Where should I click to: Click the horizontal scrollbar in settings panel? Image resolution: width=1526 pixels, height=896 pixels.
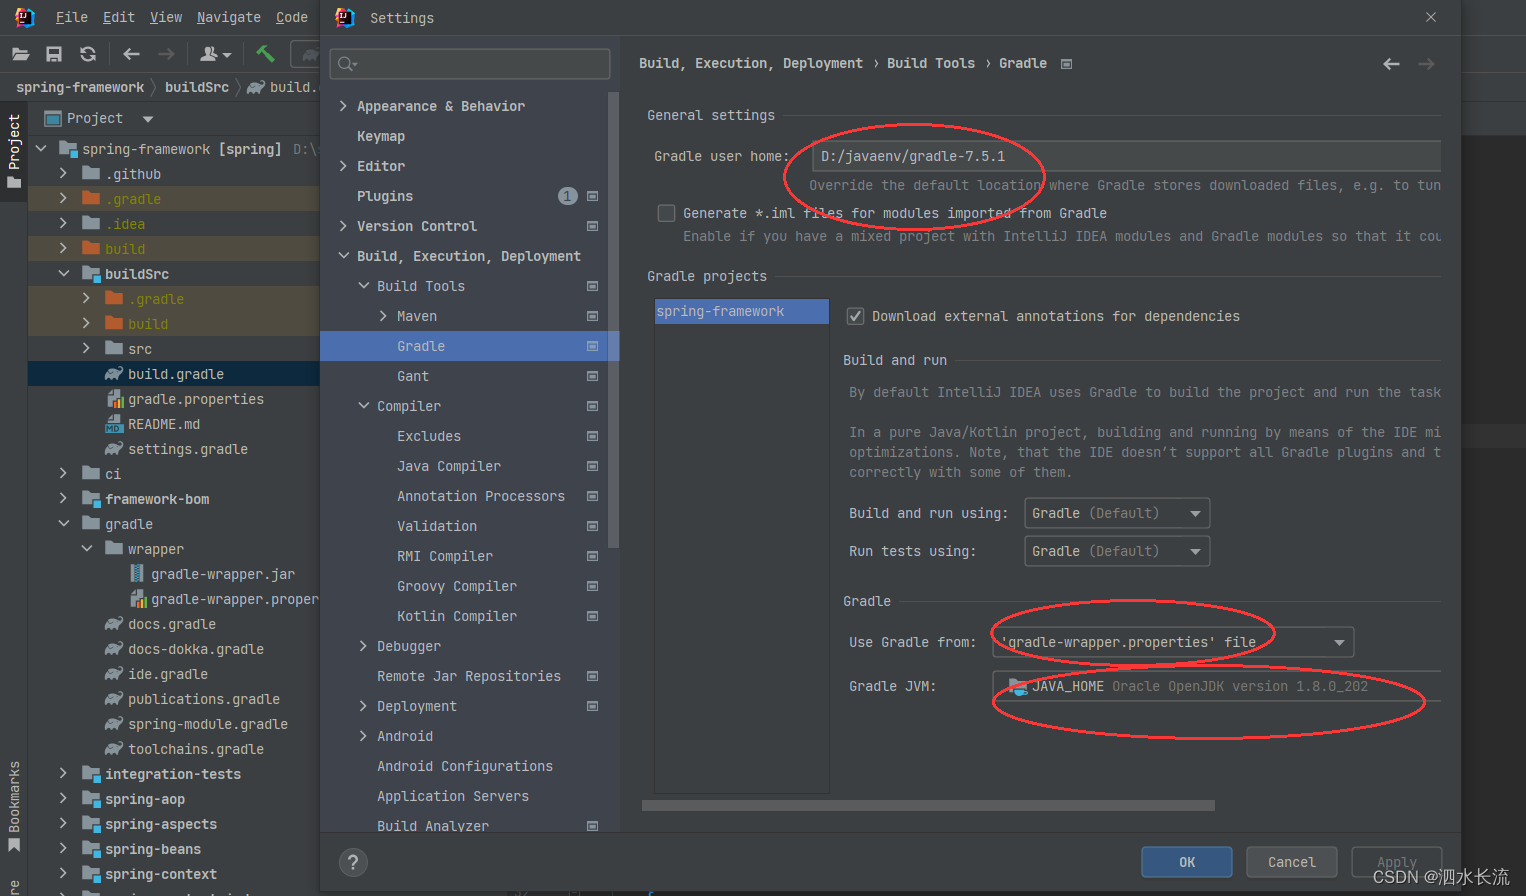(x=928, y=805)
